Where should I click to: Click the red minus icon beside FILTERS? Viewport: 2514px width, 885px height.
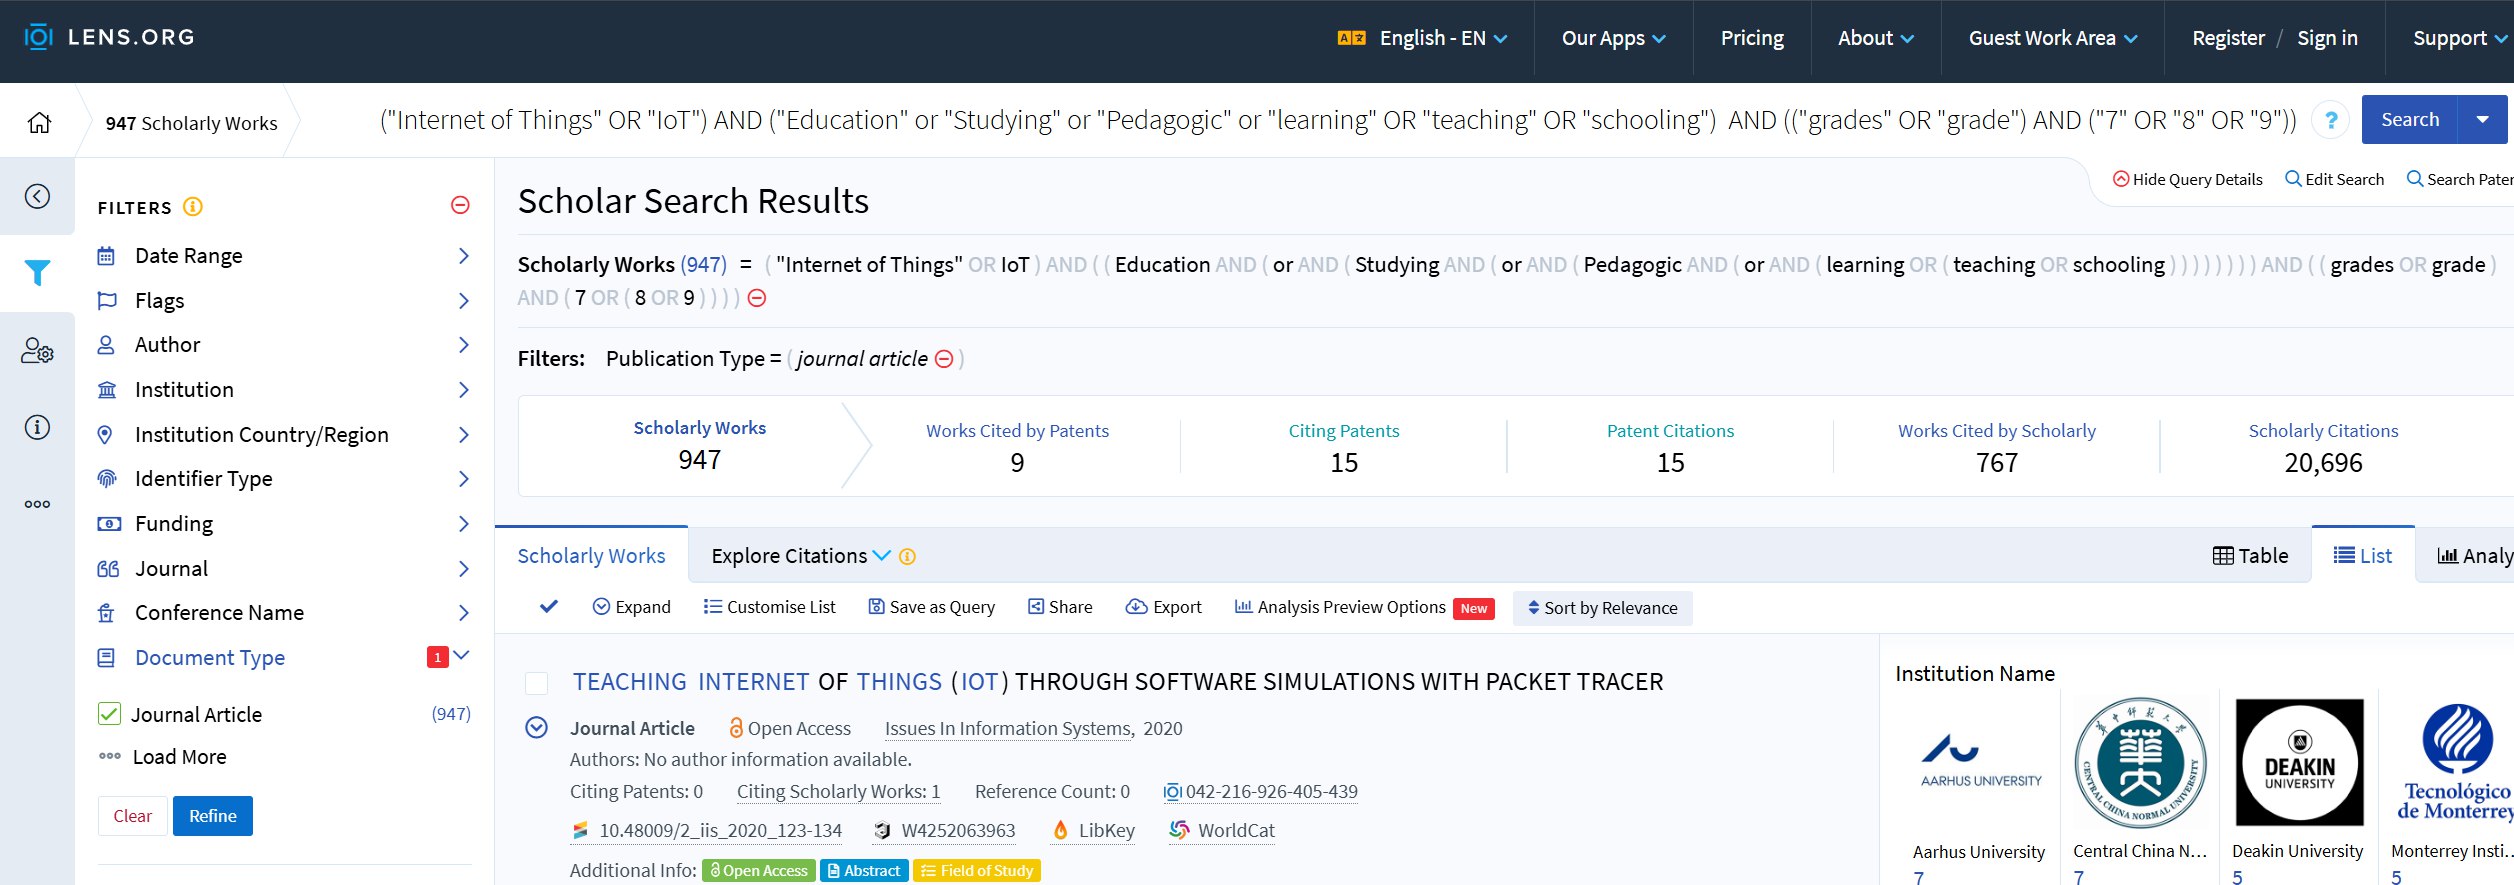(x=460, y=205)
